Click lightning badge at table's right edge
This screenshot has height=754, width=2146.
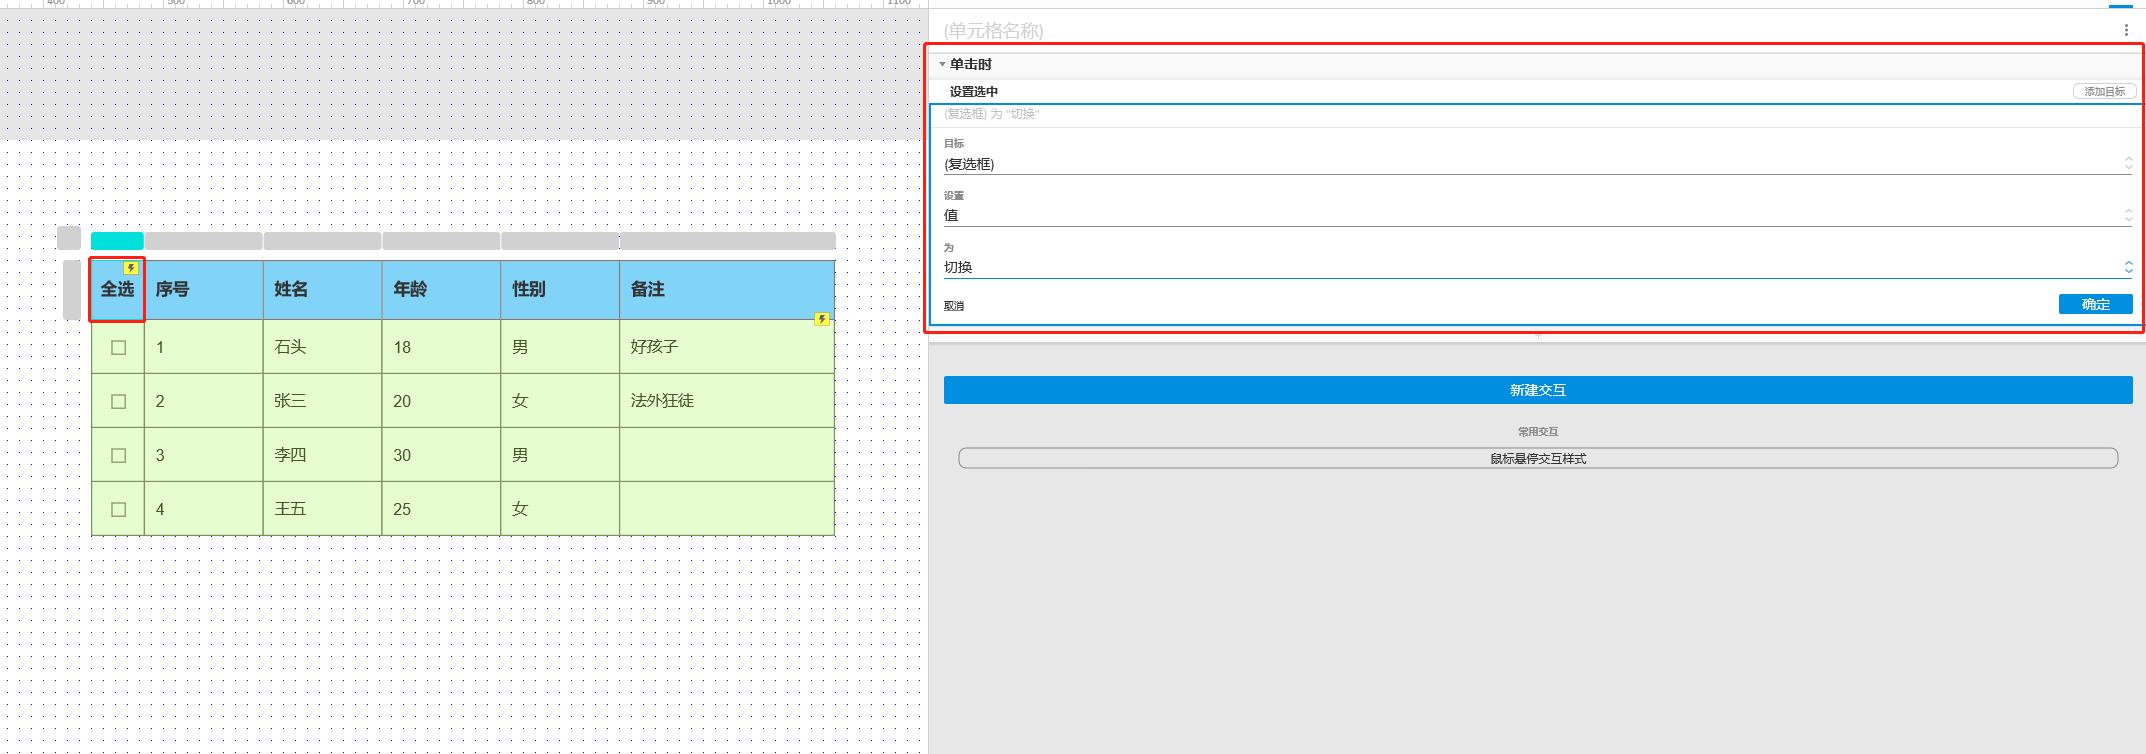click(x=822, y=319)
